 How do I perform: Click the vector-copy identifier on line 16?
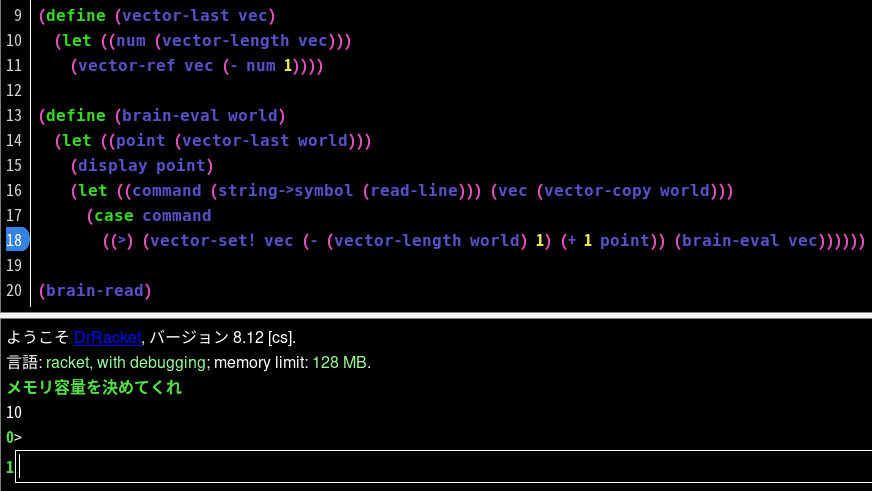click(597, 191)
